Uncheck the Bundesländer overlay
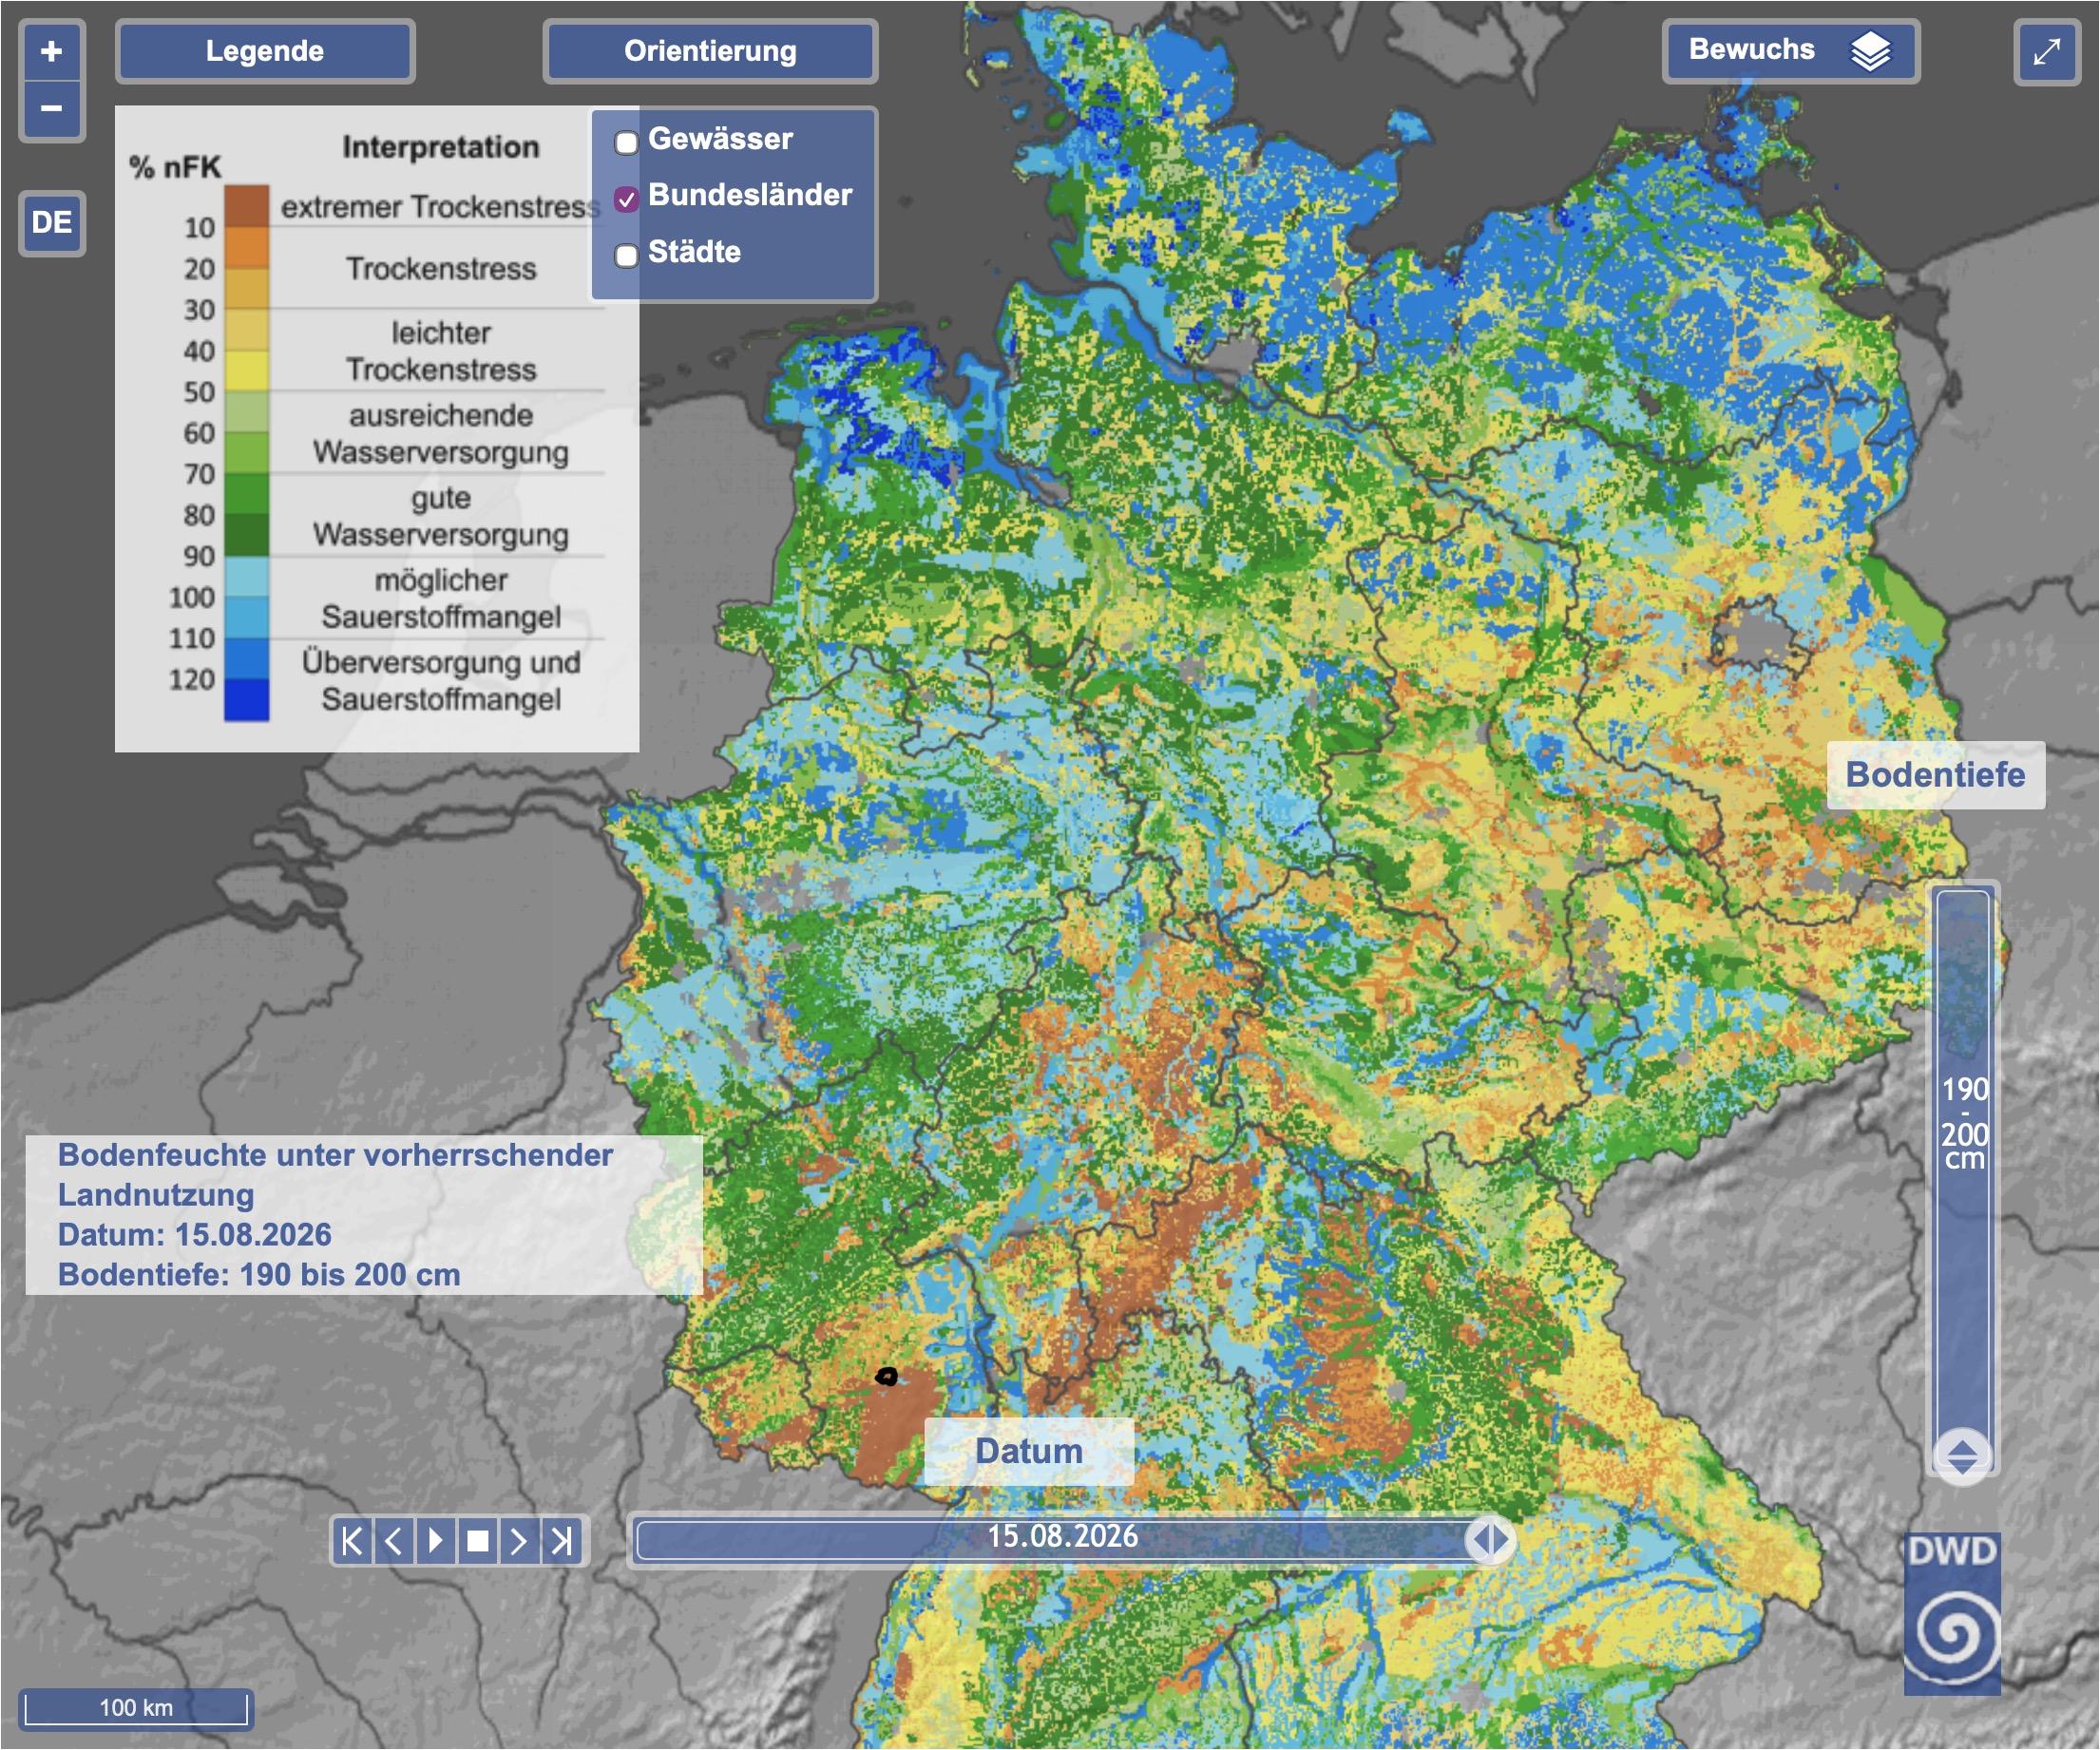 click(x=626, y=199)
